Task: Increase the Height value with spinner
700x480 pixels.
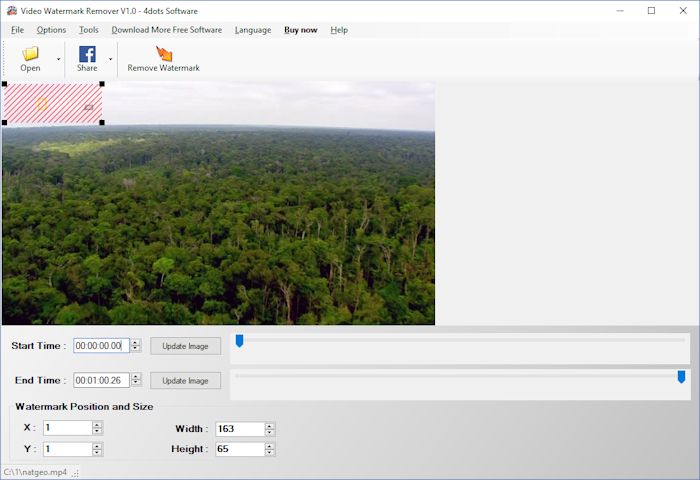Action: [x=269, y=446]
